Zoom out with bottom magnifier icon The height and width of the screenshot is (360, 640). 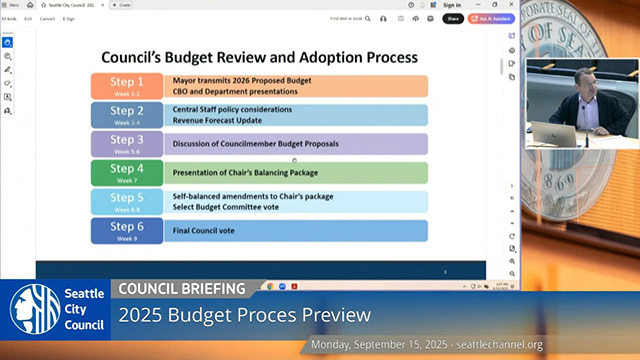512,274
